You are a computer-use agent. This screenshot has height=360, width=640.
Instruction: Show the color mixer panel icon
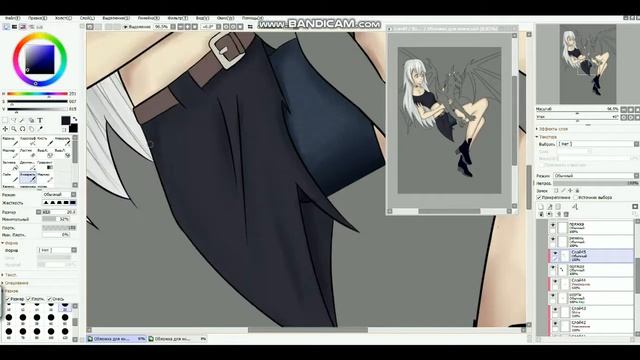point(31,27)
